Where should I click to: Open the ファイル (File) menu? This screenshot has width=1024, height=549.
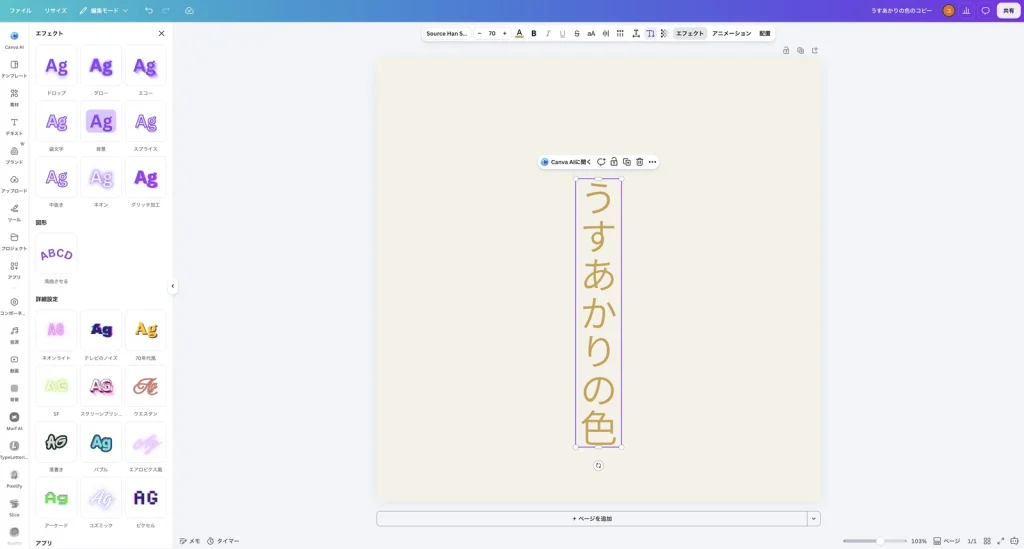point(20,10)
